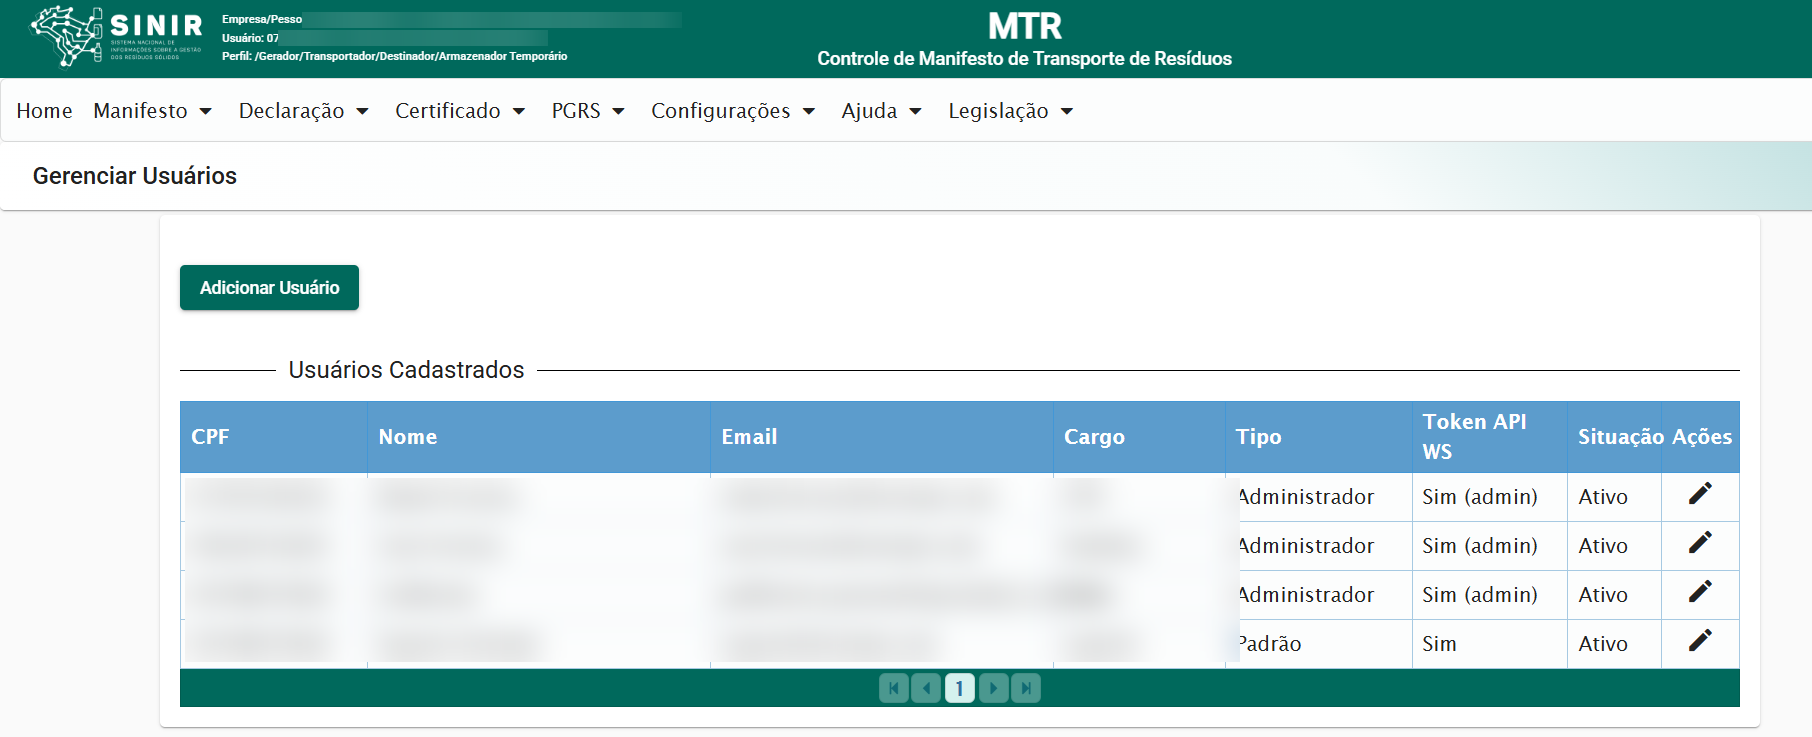Edit the second Administrador user row
1812x737 pixels.
click(x=1700, y=542)
